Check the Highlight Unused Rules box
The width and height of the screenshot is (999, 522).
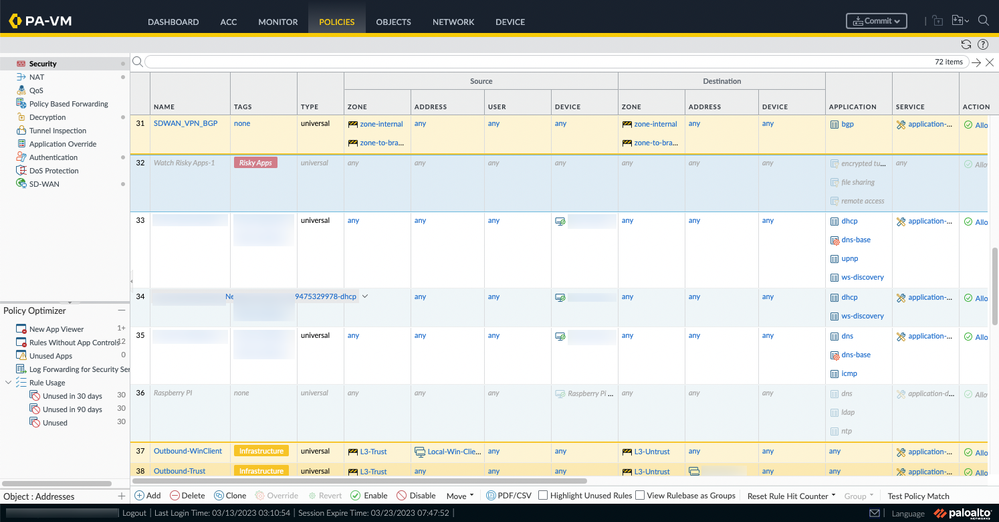[x=543, y=495]
